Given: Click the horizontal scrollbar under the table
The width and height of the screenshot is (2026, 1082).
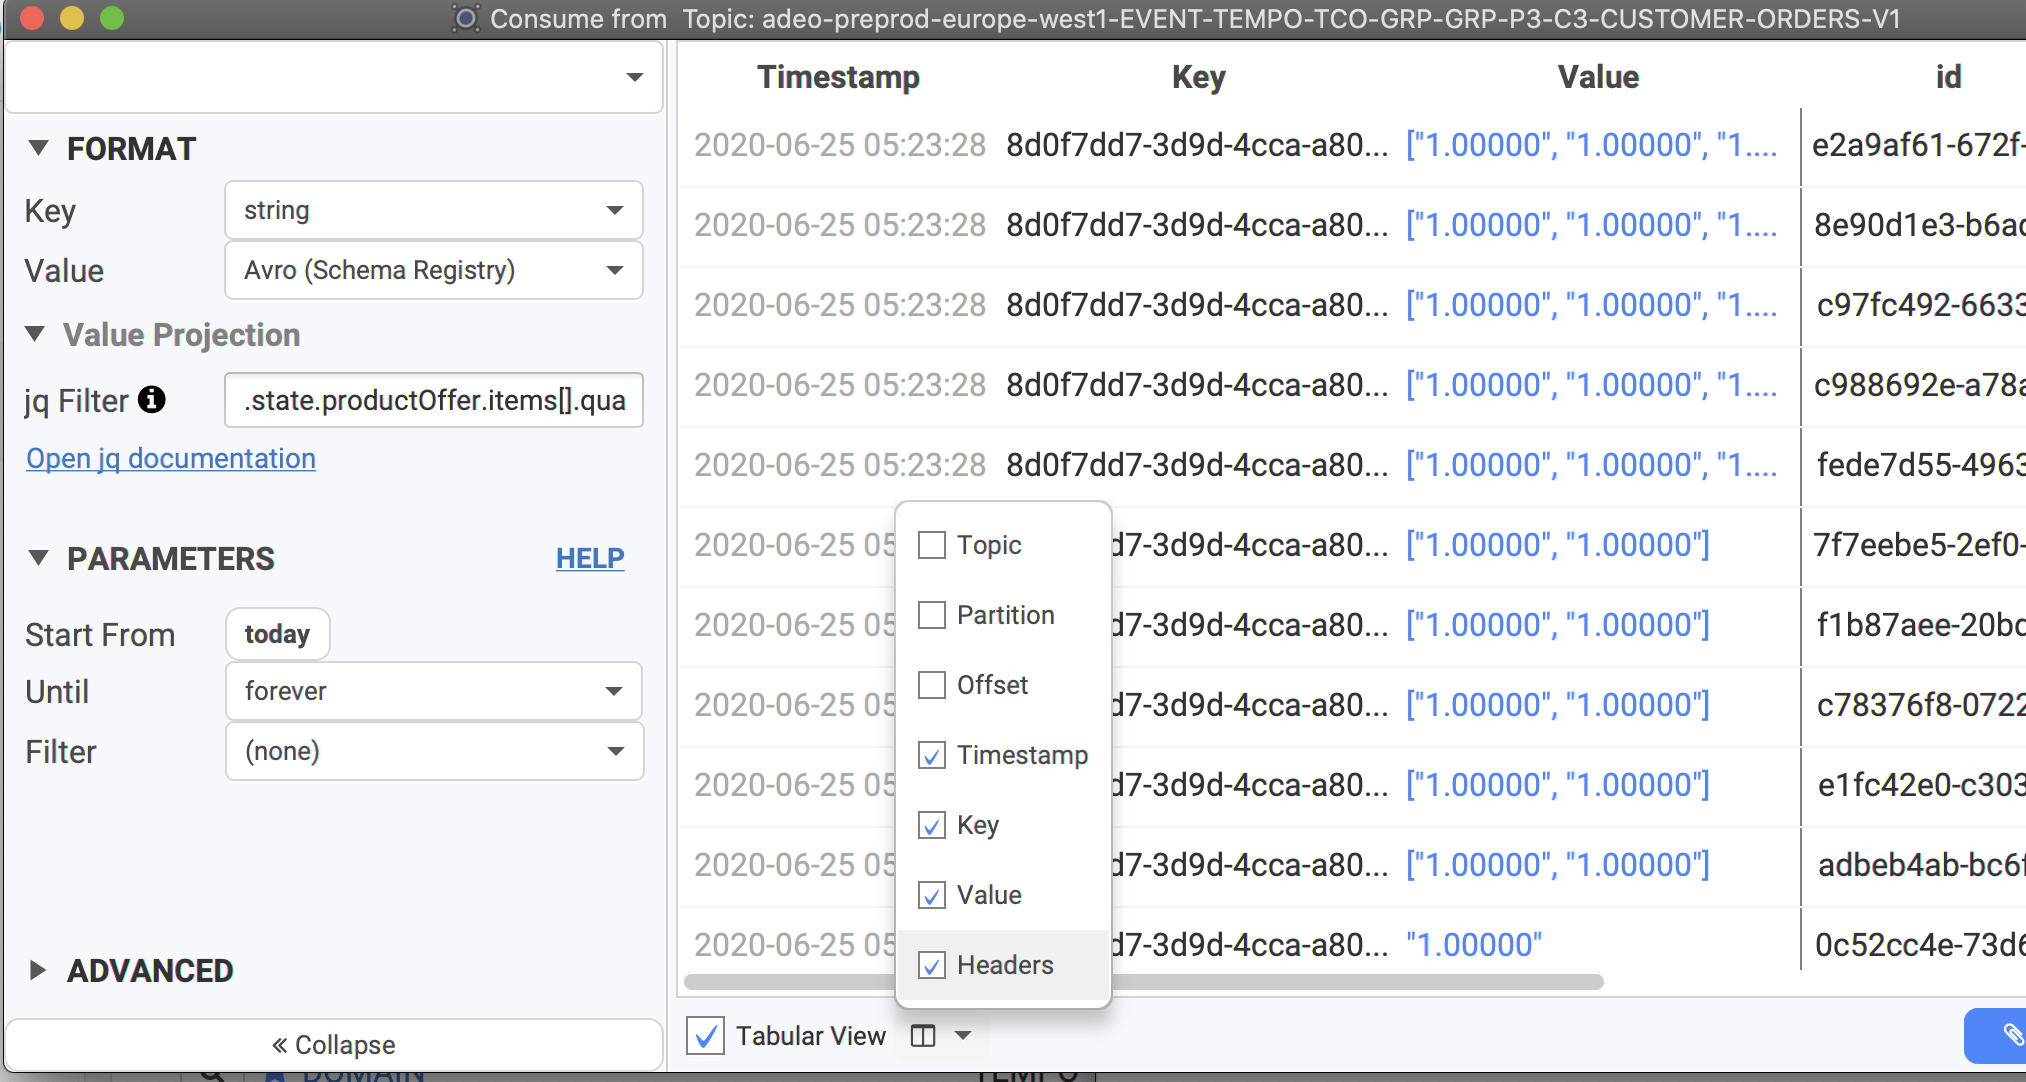Looking at the screenshot, I should point(1144,982).
